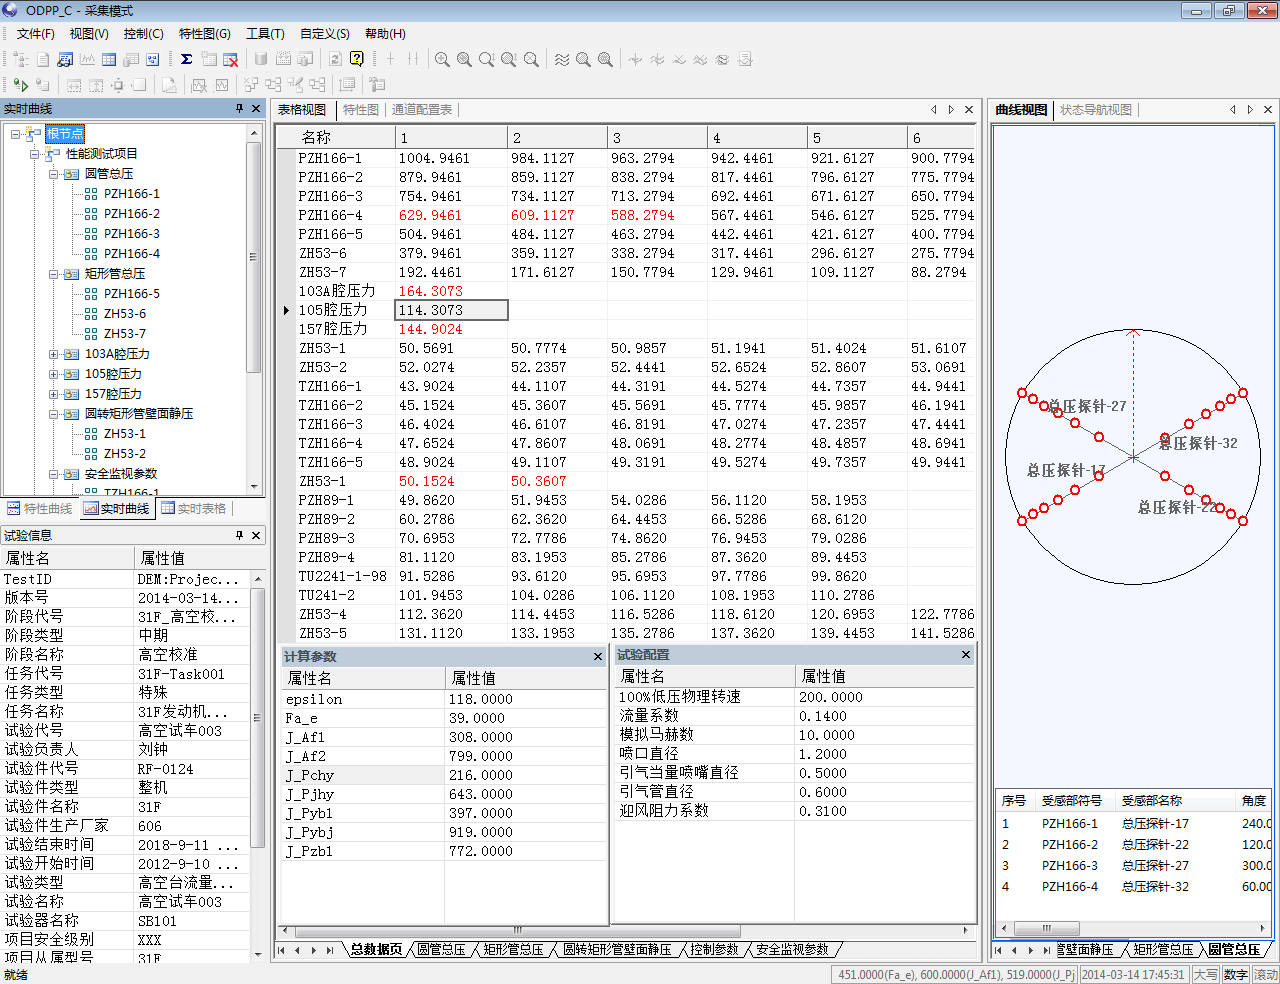Expand the 103A腔压力 tree node
Image resolution: width=1280 pixels, height=984 pixels.
pyautogui.click(x=54, y=354)
